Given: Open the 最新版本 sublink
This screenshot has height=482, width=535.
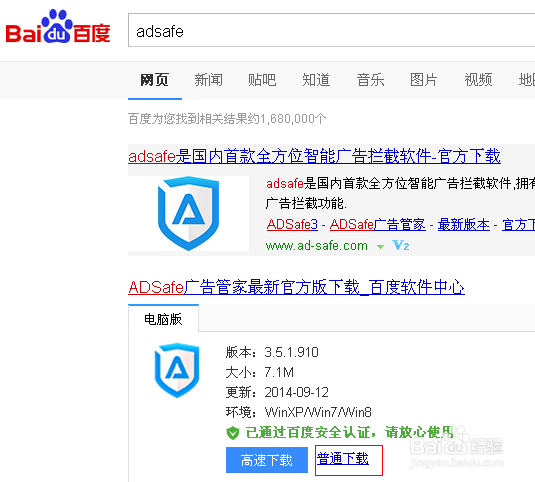Looking at the screenshot, I should 463,224.
